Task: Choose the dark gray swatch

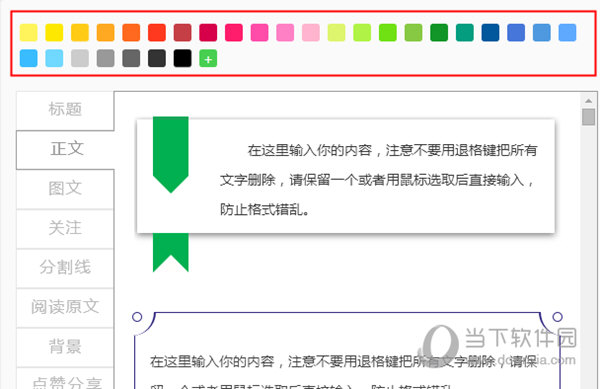Action: [x=131, y=58]
